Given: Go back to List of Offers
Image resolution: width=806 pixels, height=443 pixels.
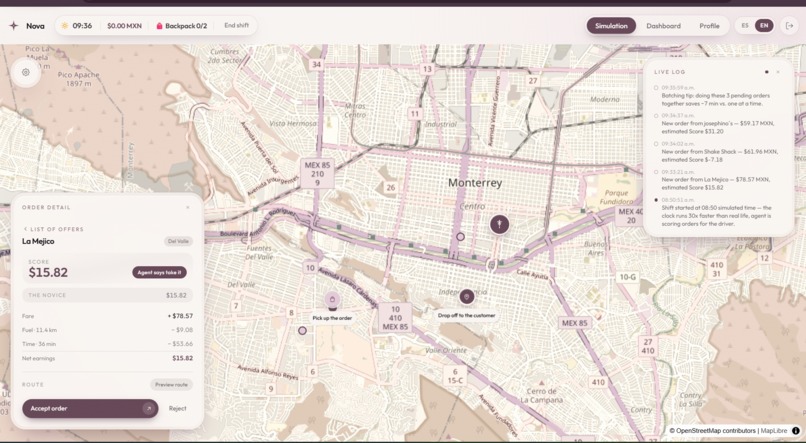Looking at the screenshot, I should tap(53, 229).
